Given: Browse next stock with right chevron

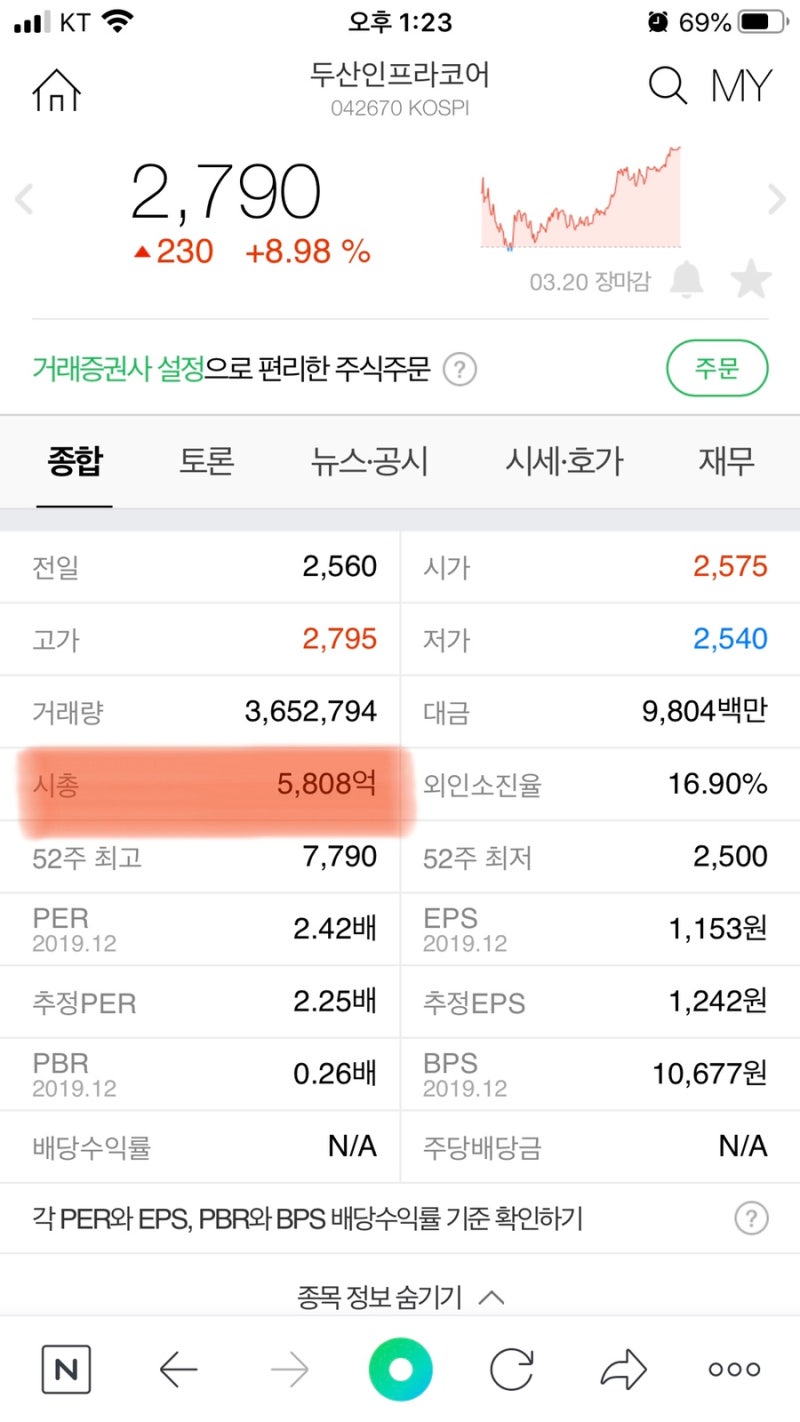Looking at the screenshot, I should tap(776, 199).
